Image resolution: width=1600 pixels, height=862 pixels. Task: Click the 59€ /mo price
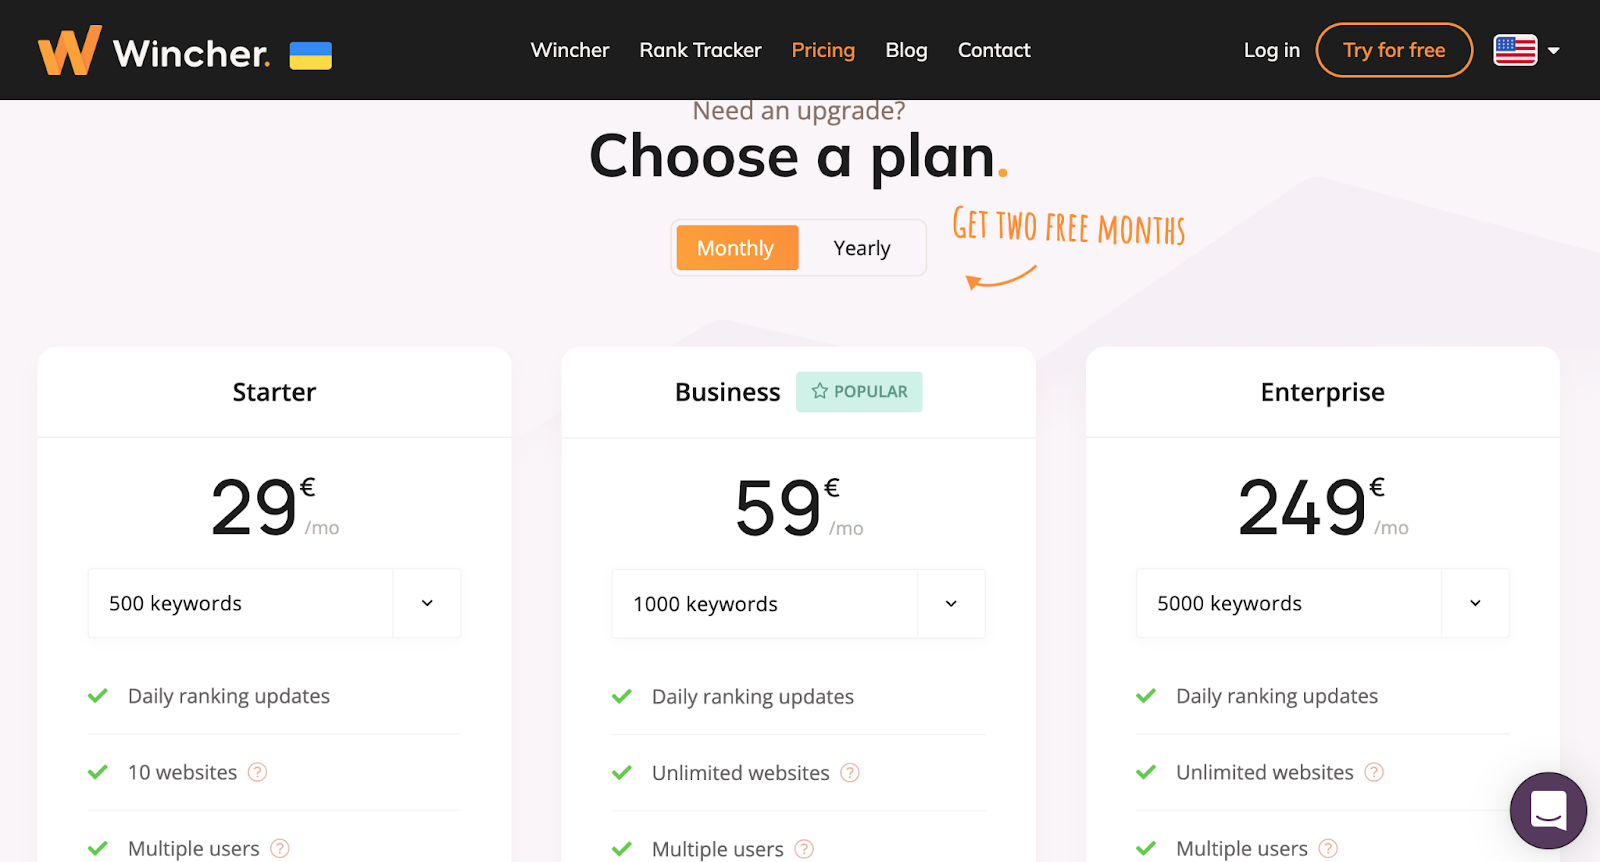pyautogui.click(x=799, y=507)
